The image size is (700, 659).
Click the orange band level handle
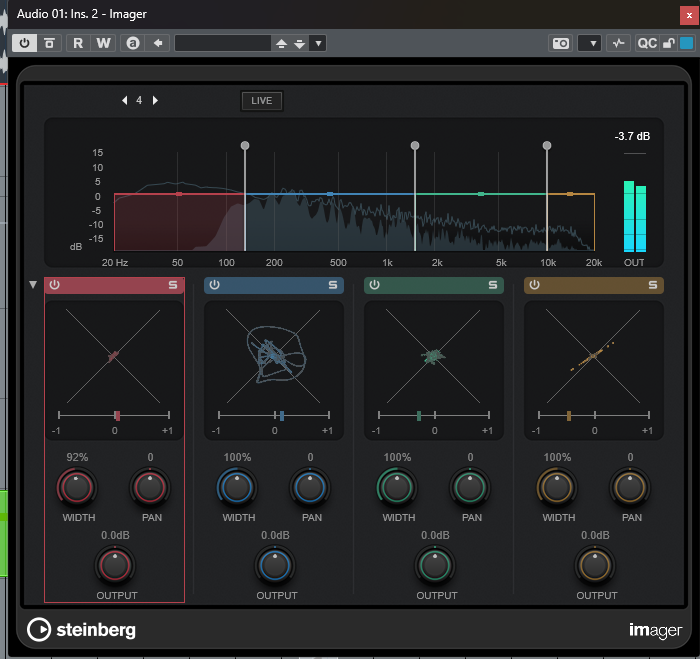pyautogui.click(x=570, y=194)
